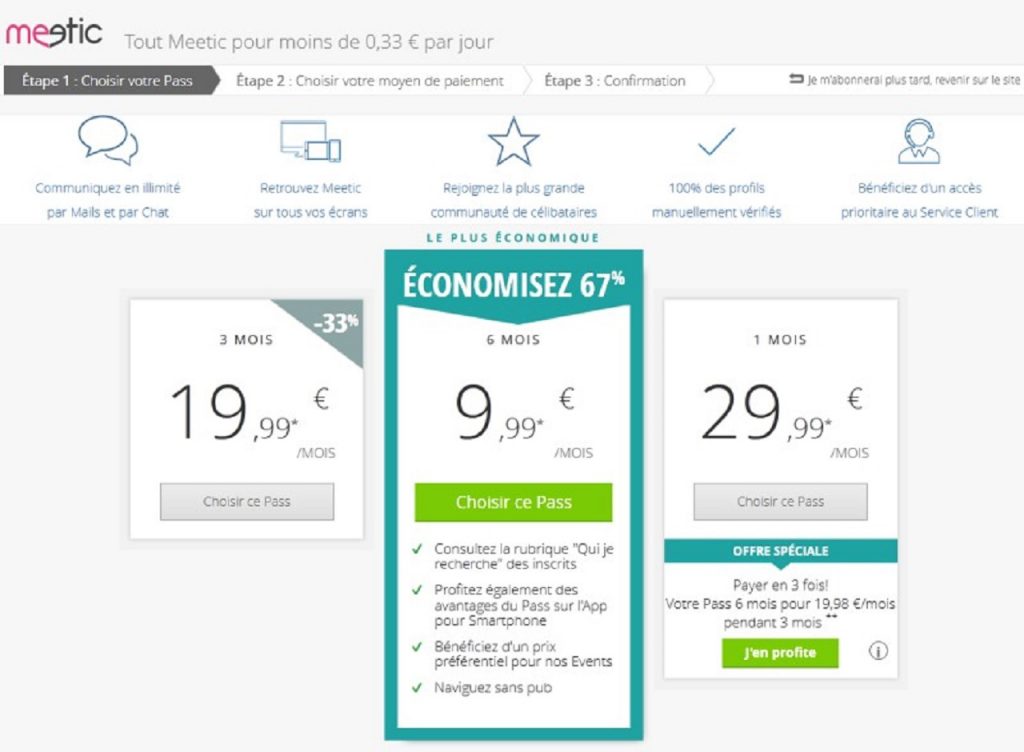The width and height of the screenshot is (1024, 752).
Task: Click the checkmark beside 'Naviguez sans pub'
Action: (x=417, y=688)
